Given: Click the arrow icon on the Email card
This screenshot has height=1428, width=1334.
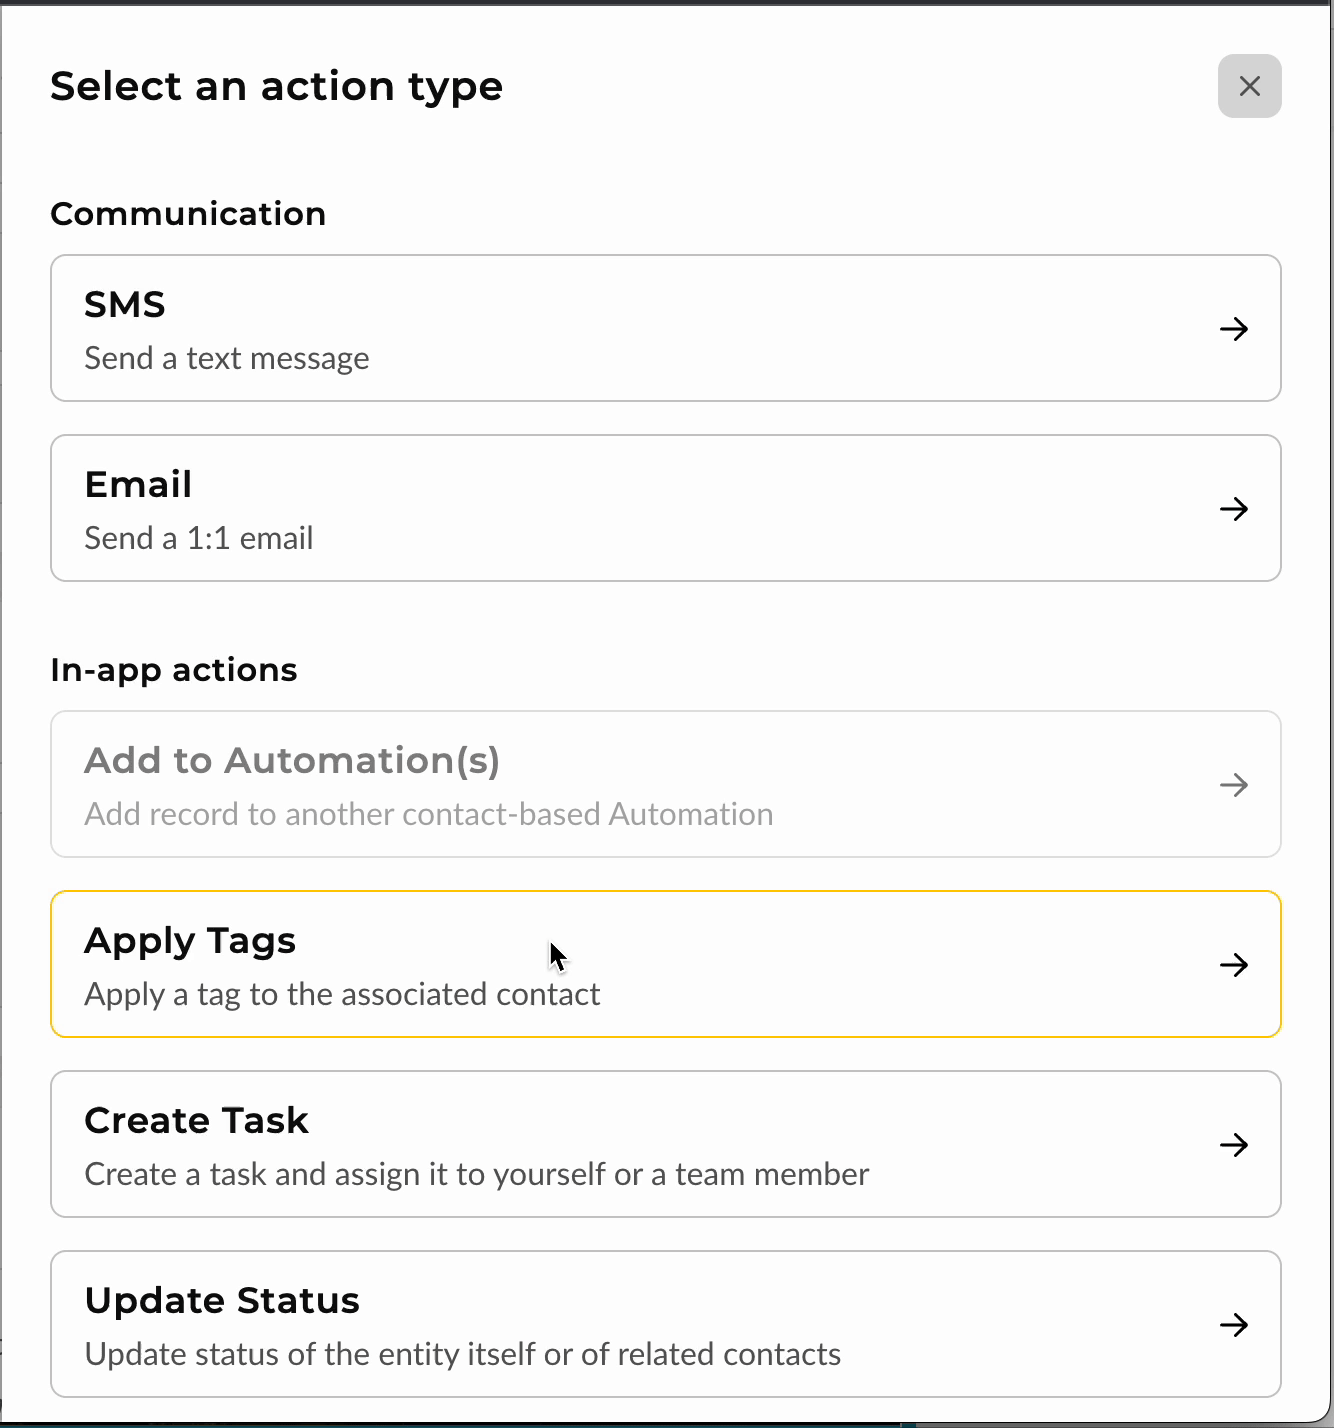Looking at the screenshot, I should (x=1234, y=508).
